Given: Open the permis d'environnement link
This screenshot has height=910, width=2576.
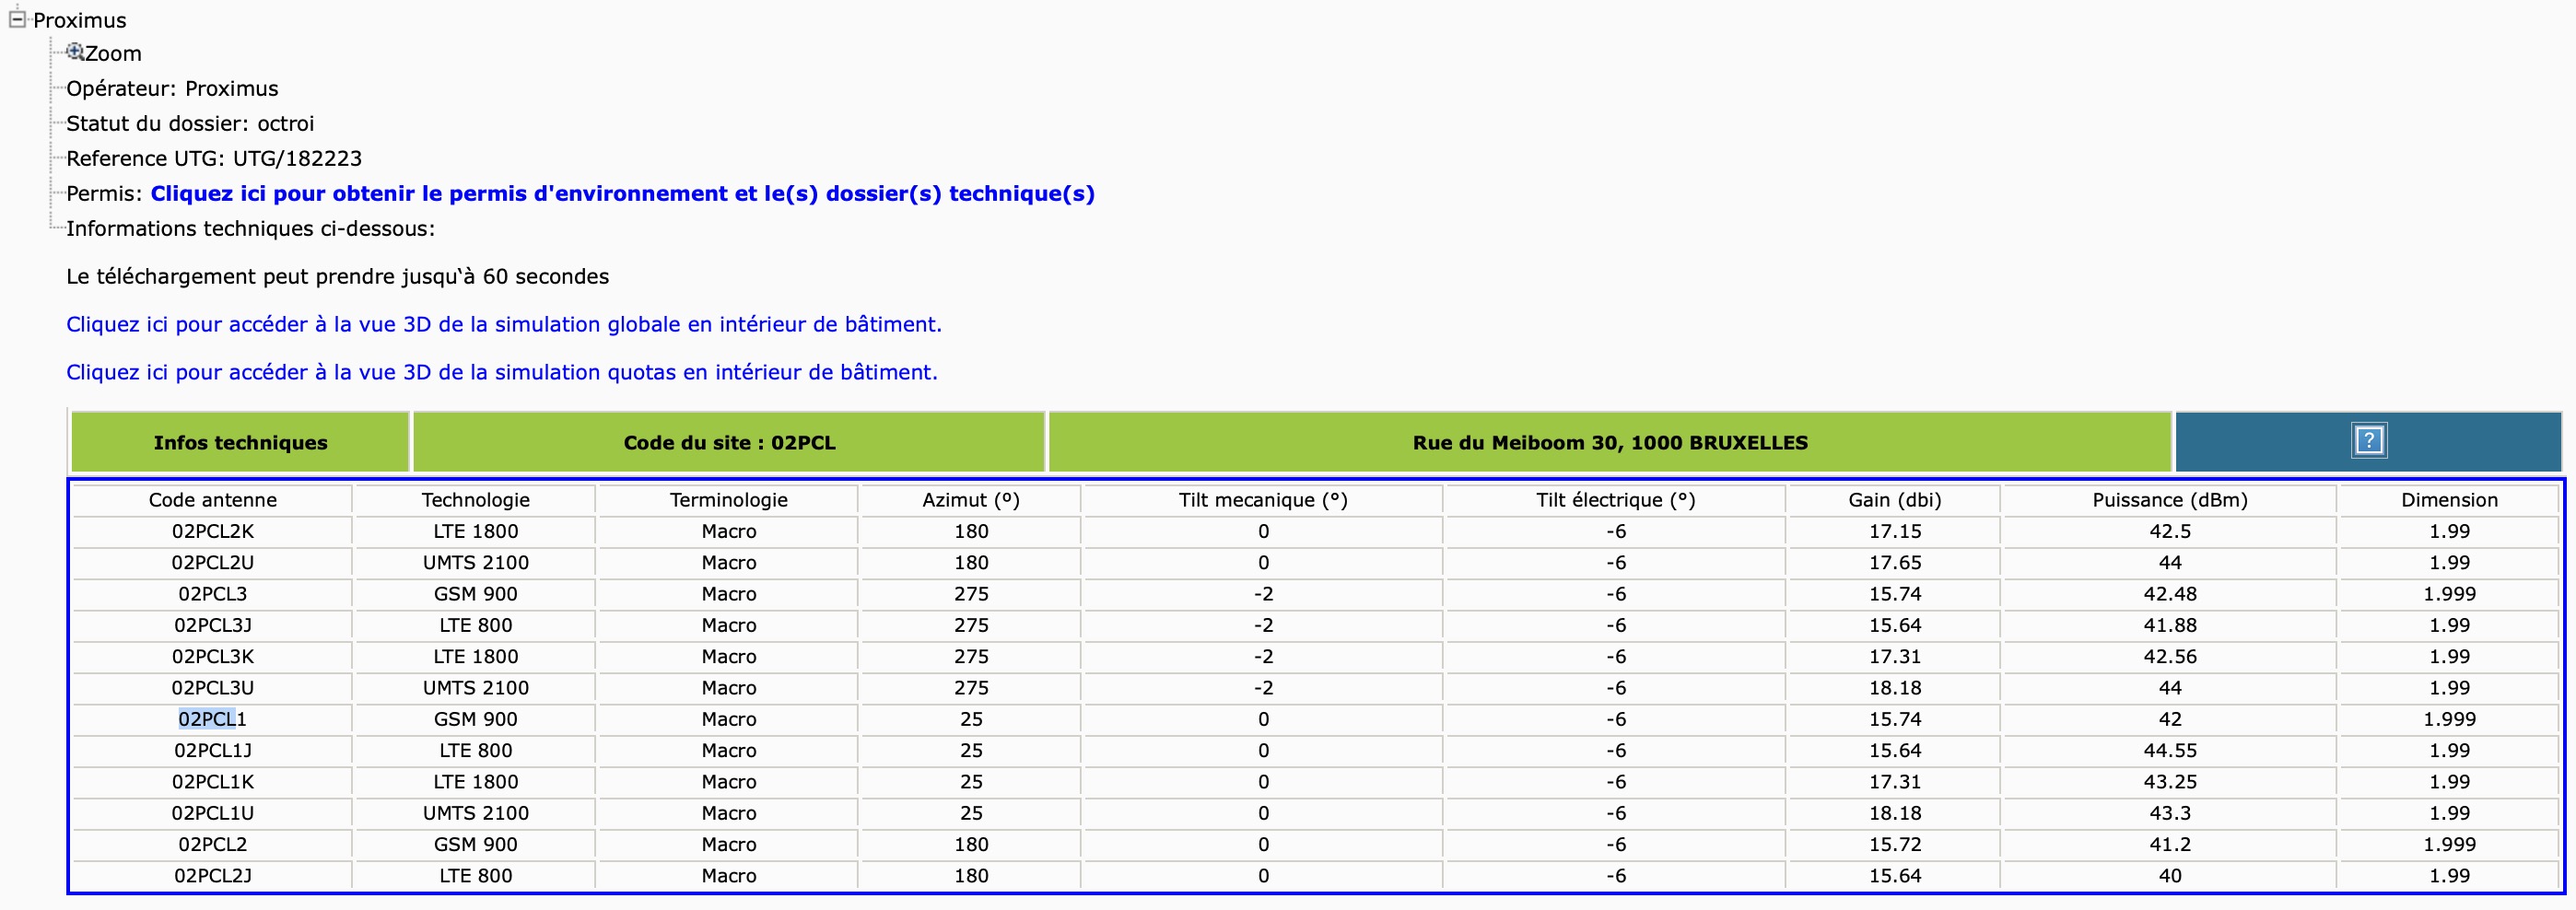Looking at the screenshot, I should click(622, 193).
